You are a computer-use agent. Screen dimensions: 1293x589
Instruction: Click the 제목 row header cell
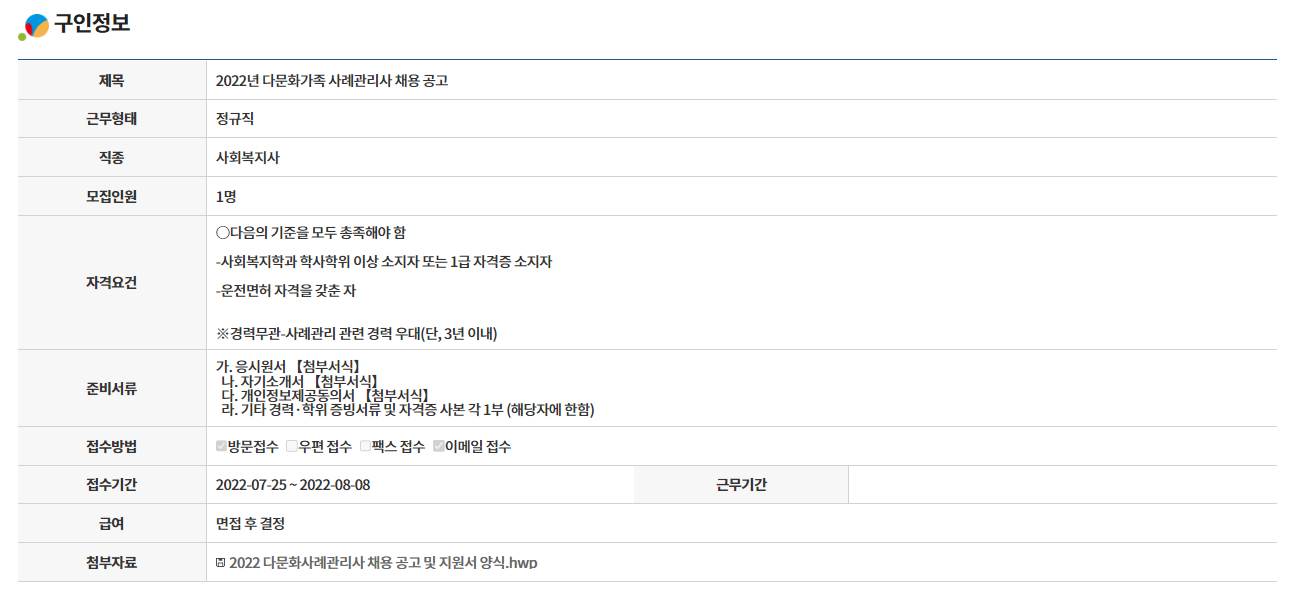click(x=112, y=81)
